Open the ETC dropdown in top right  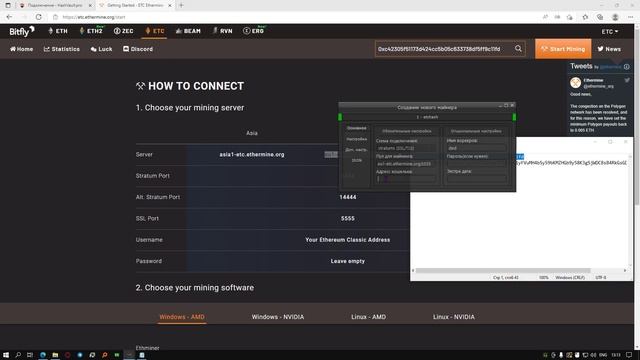tap(610, 31)
